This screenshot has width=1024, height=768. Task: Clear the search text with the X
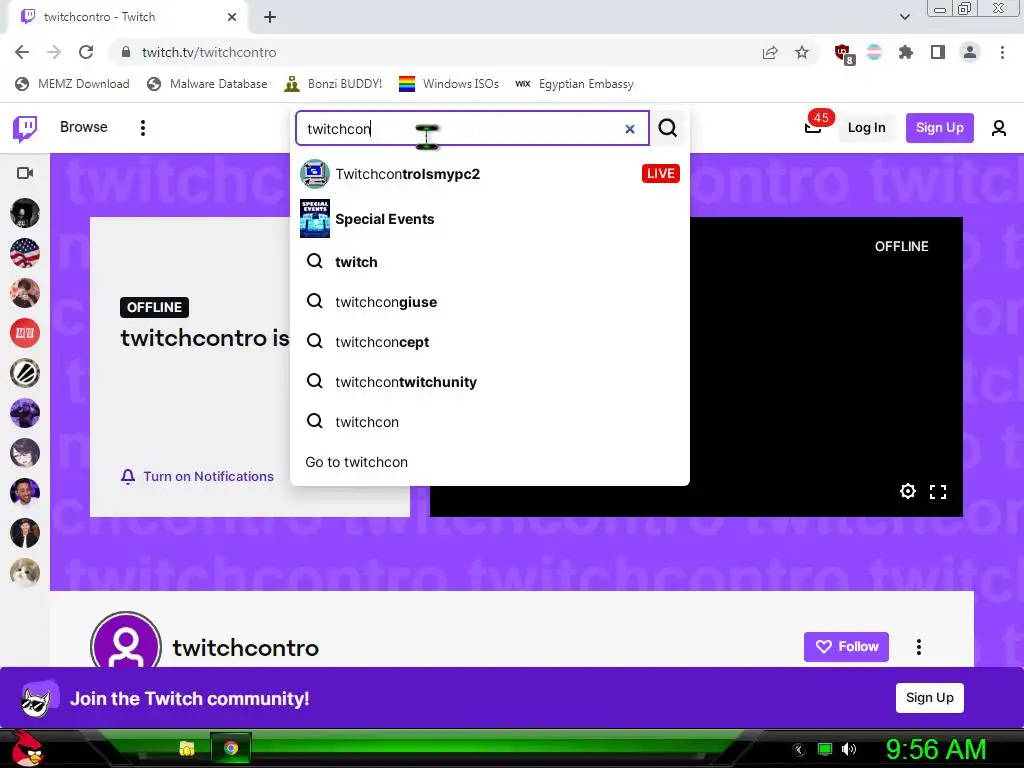630,129
